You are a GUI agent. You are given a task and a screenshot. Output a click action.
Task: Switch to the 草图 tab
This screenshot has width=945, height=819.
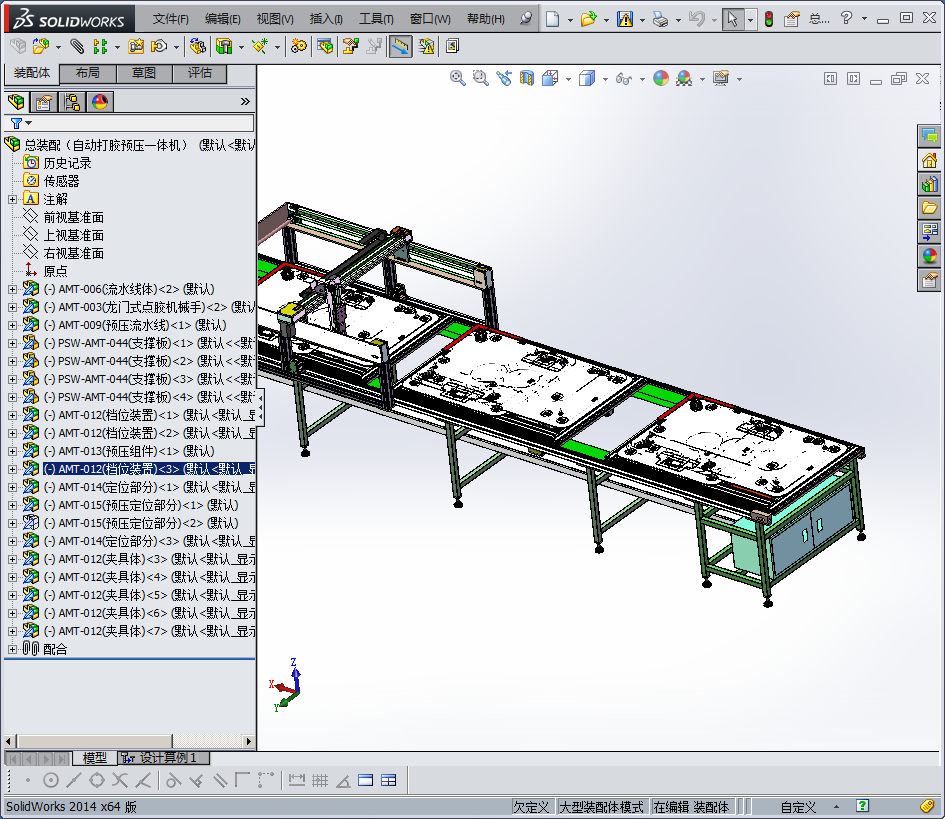click(144, 73)
